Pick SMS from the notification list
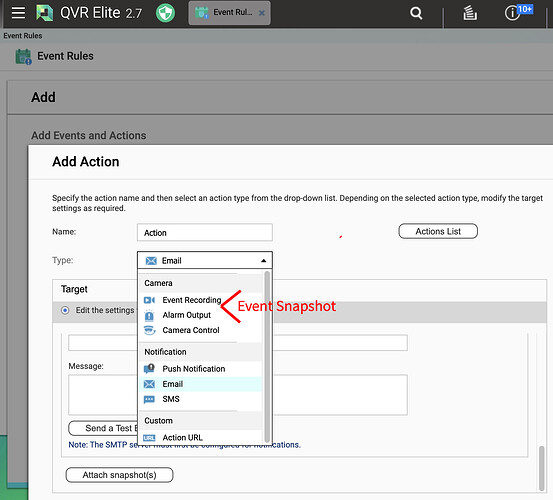This screenshot has height=500, width=553. coord(171,399)
